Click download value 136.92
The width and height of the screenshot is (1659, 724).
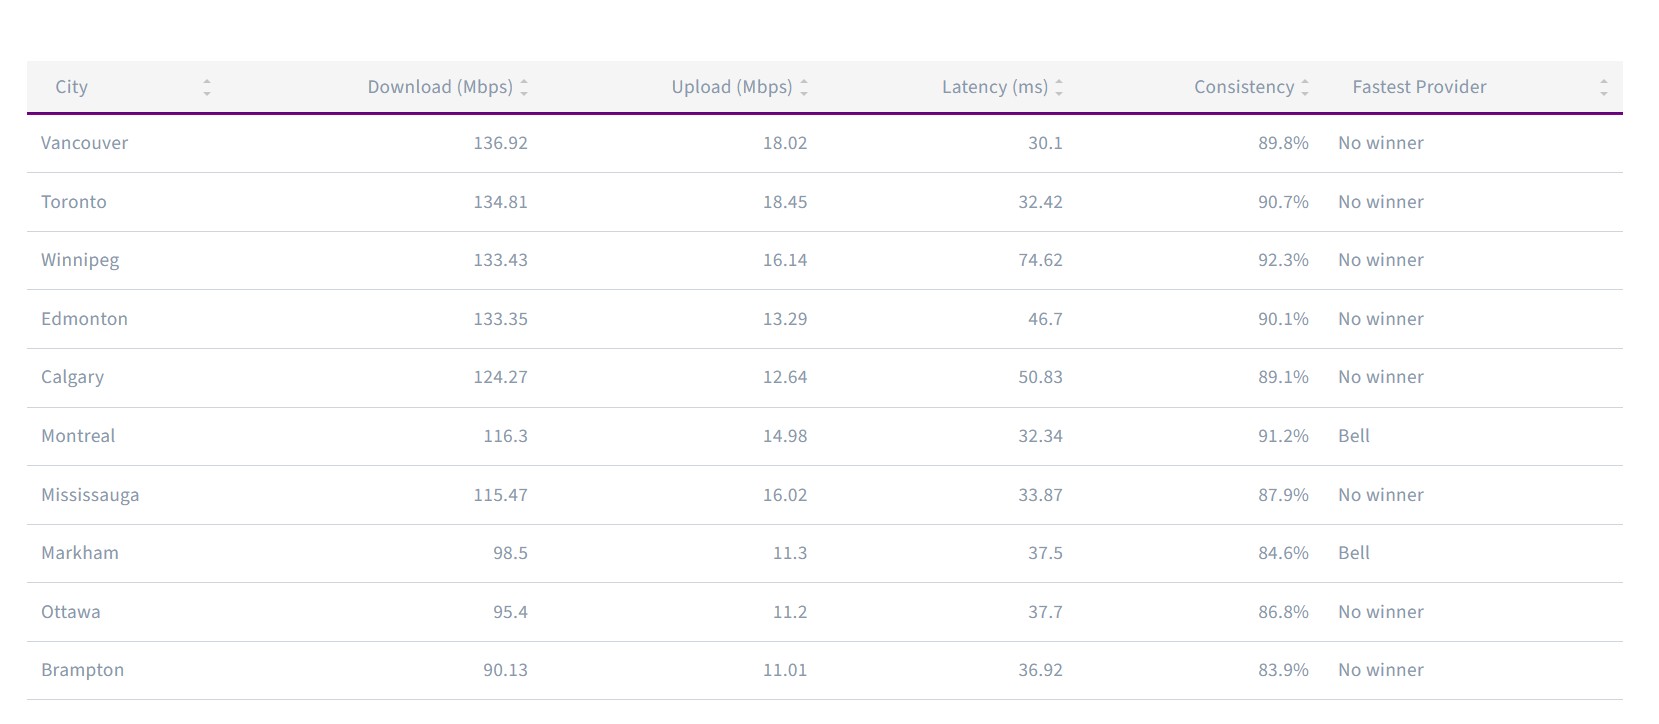click(x=500, y=143)
